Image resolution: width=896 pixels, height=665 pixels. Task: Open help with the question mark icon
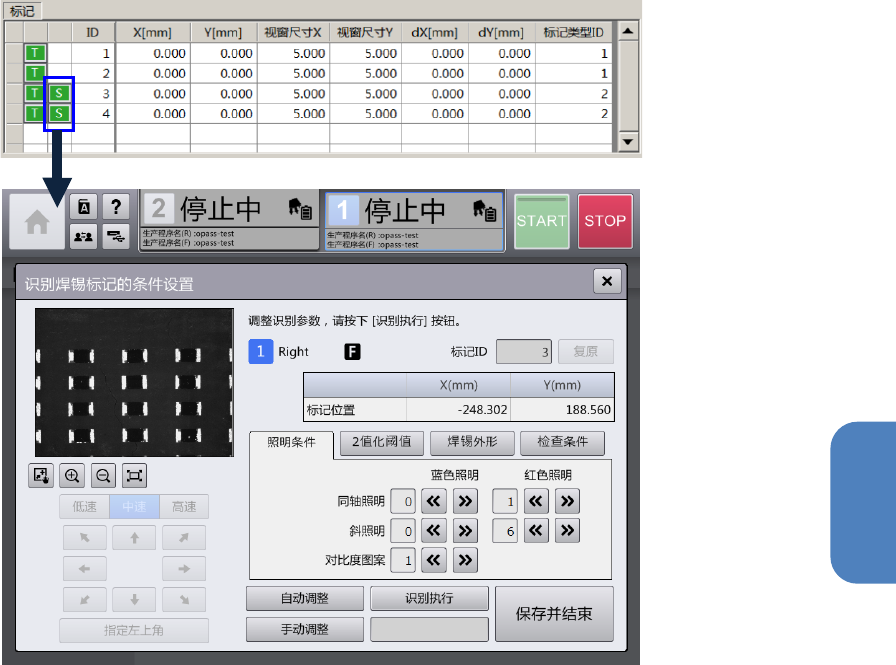pos(117,207)
